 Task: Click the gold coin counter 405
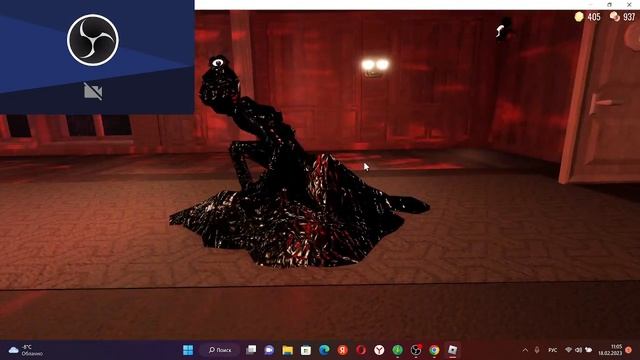[x=588, y=17]
